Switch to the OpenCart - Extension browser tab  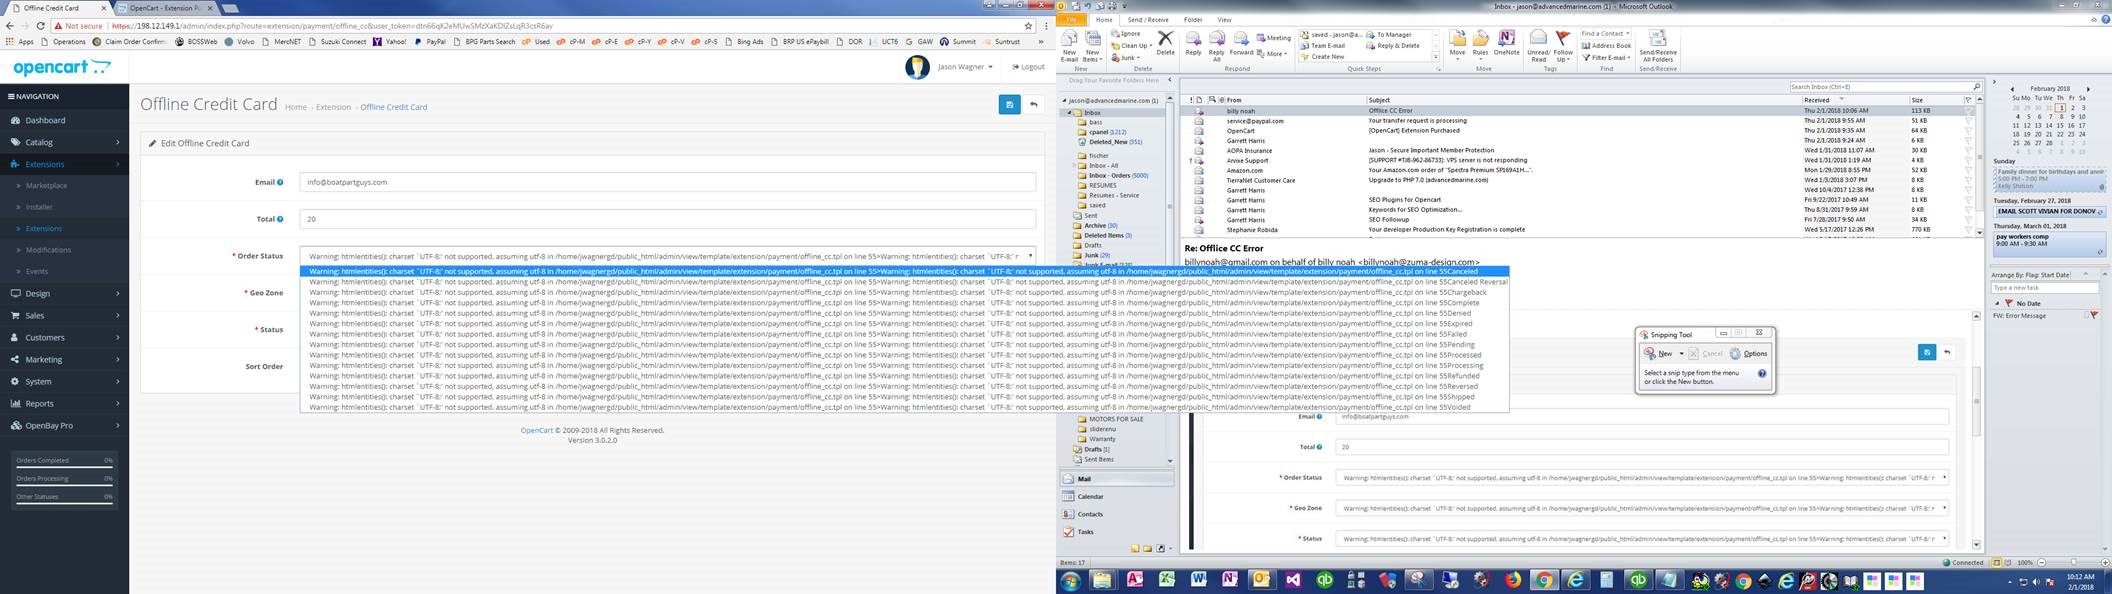coord(165,8)
